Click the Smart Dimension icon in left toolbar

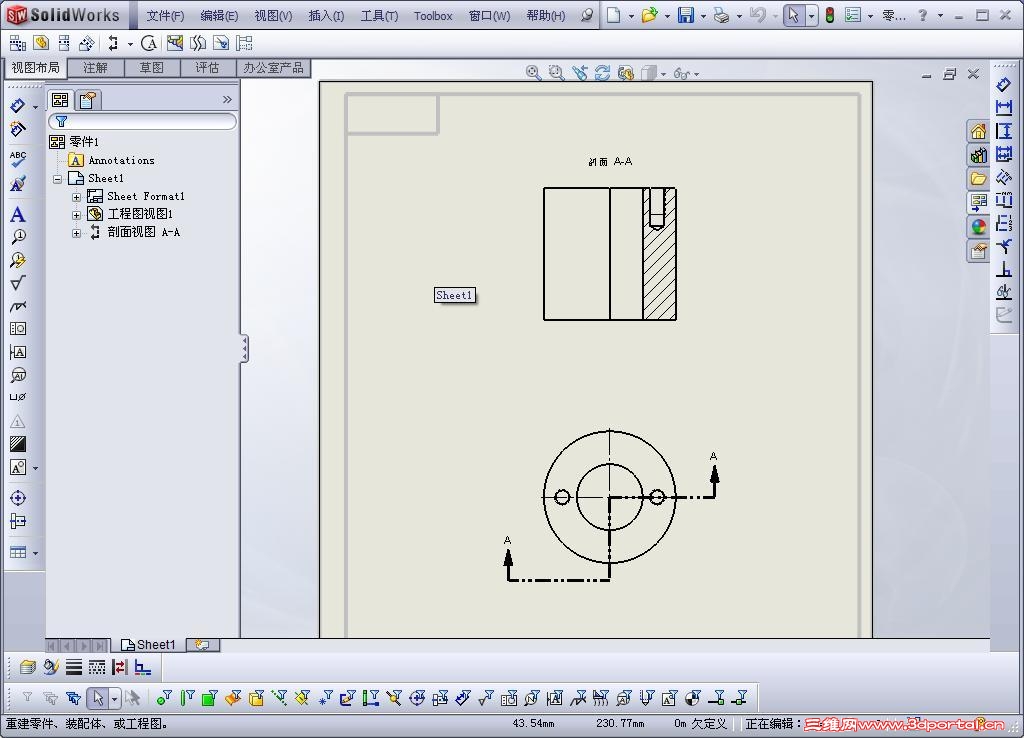18,106
